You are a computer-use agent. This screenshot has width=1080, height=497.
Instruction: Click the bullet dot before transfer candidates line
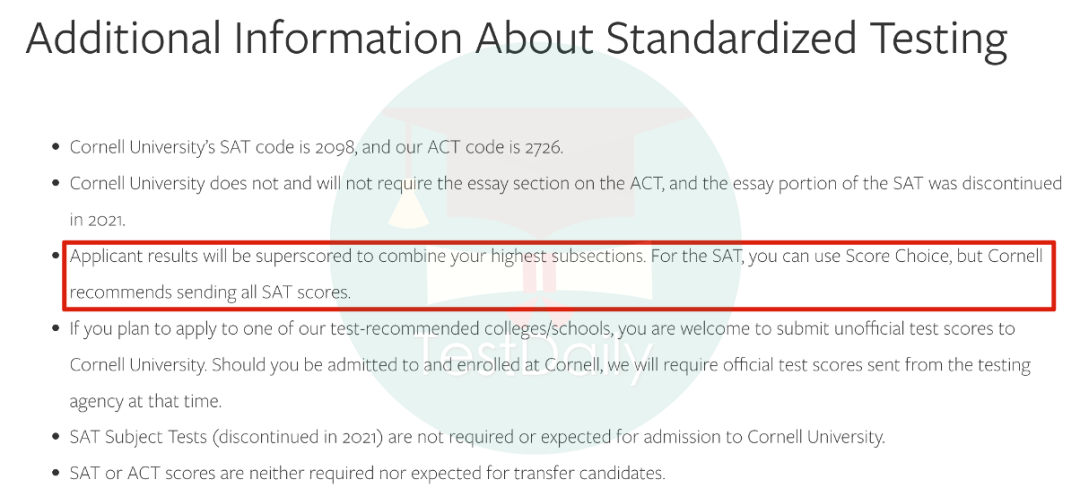56,474
